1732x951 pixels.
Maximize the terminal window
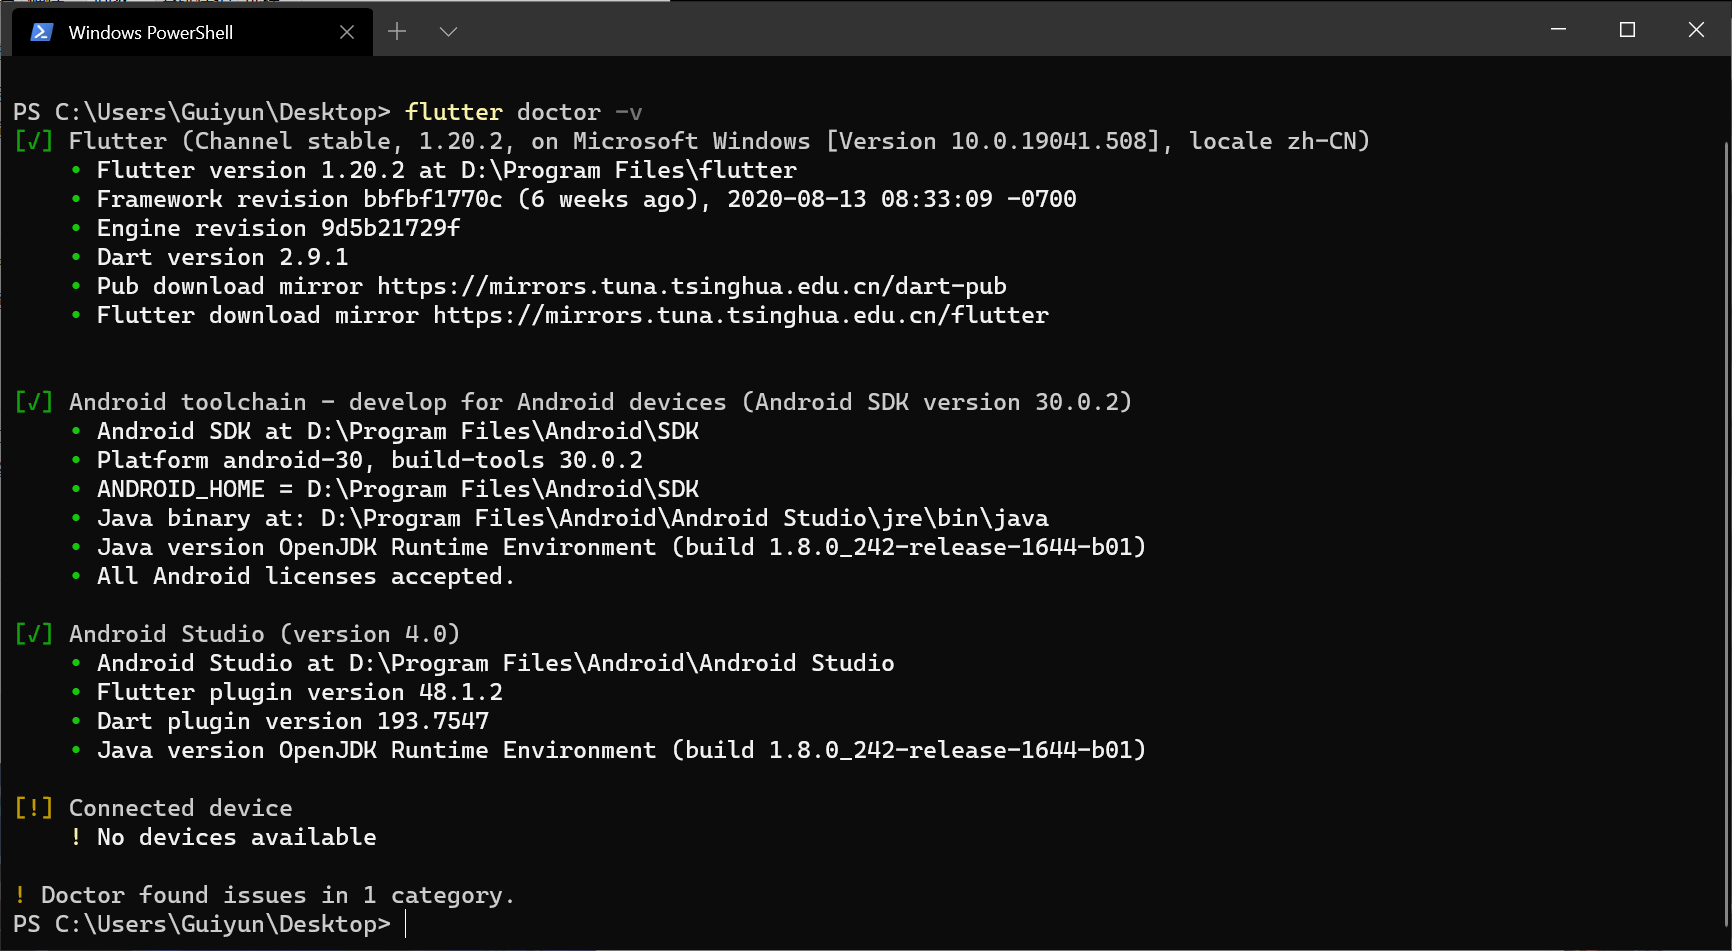pos(1627,30)
